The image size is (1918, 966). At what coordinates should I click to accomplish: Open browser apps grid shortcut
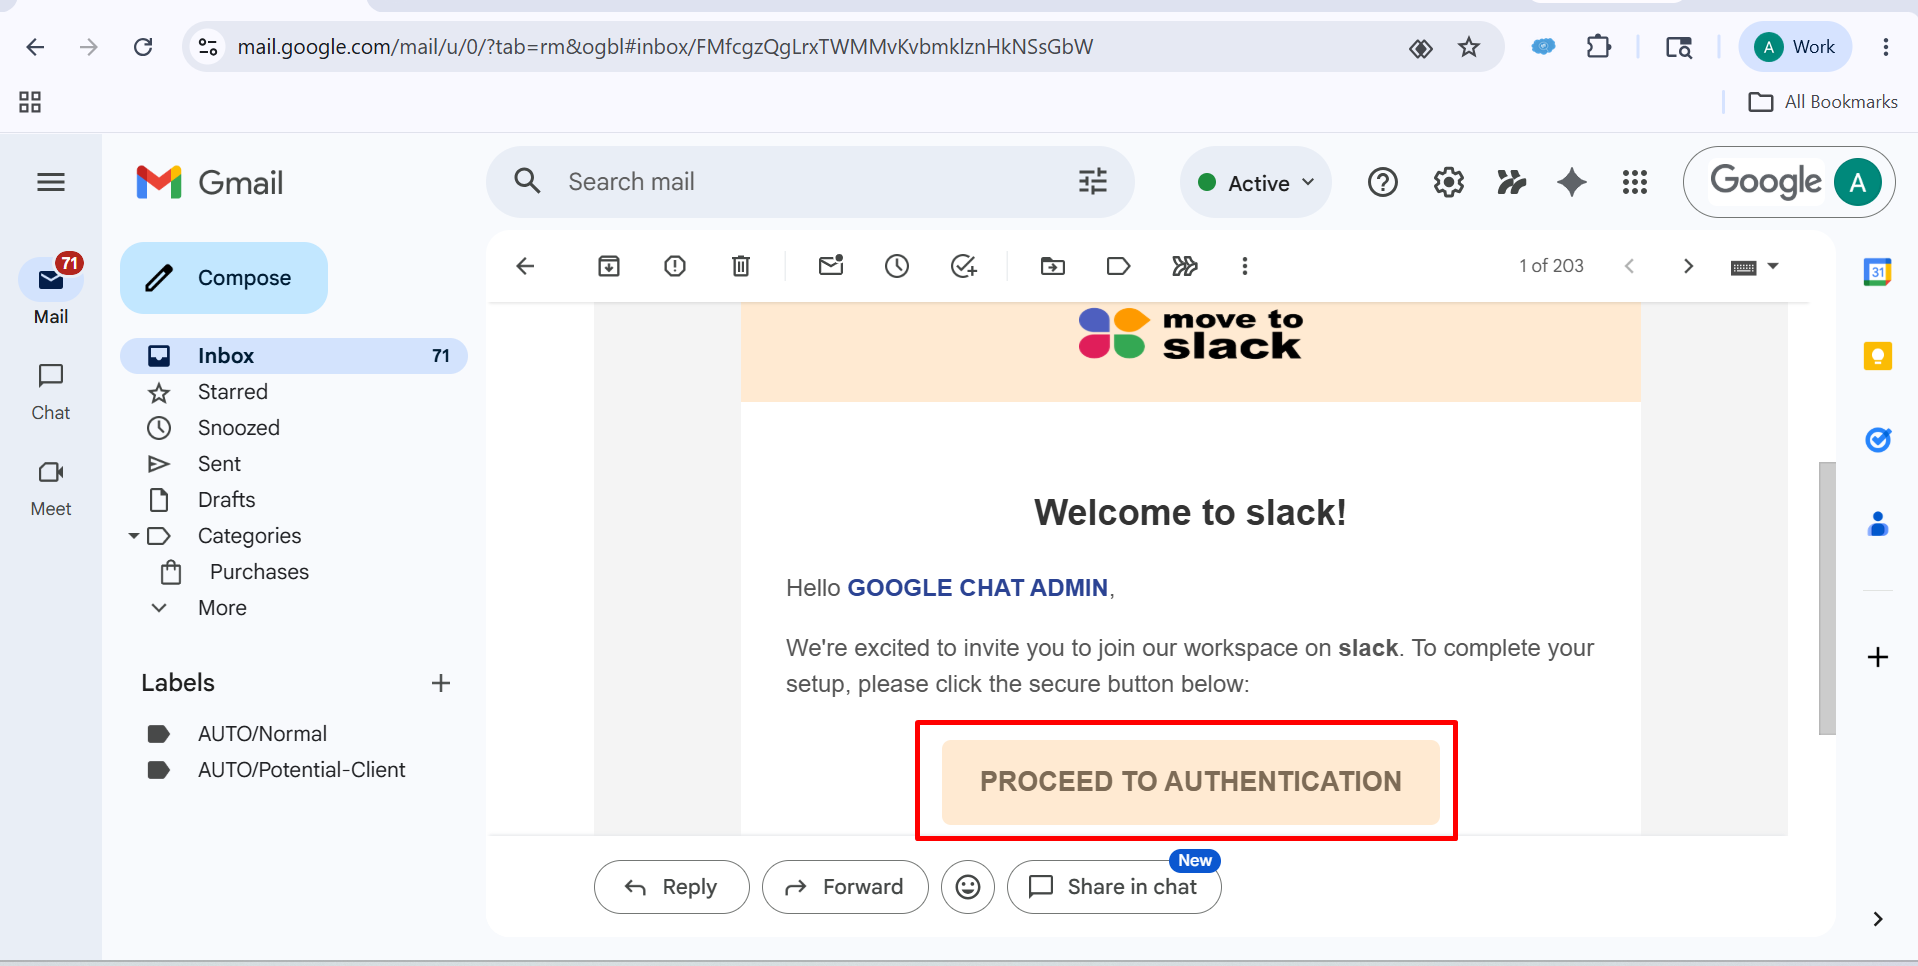click(30, 102)
